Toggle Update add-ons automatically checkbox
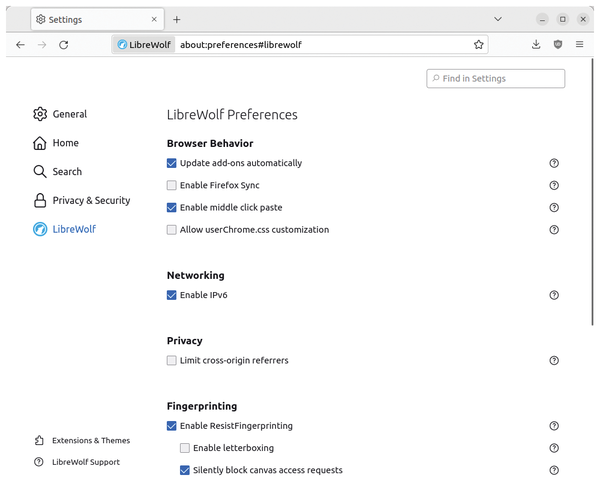 tap(171, 163)
